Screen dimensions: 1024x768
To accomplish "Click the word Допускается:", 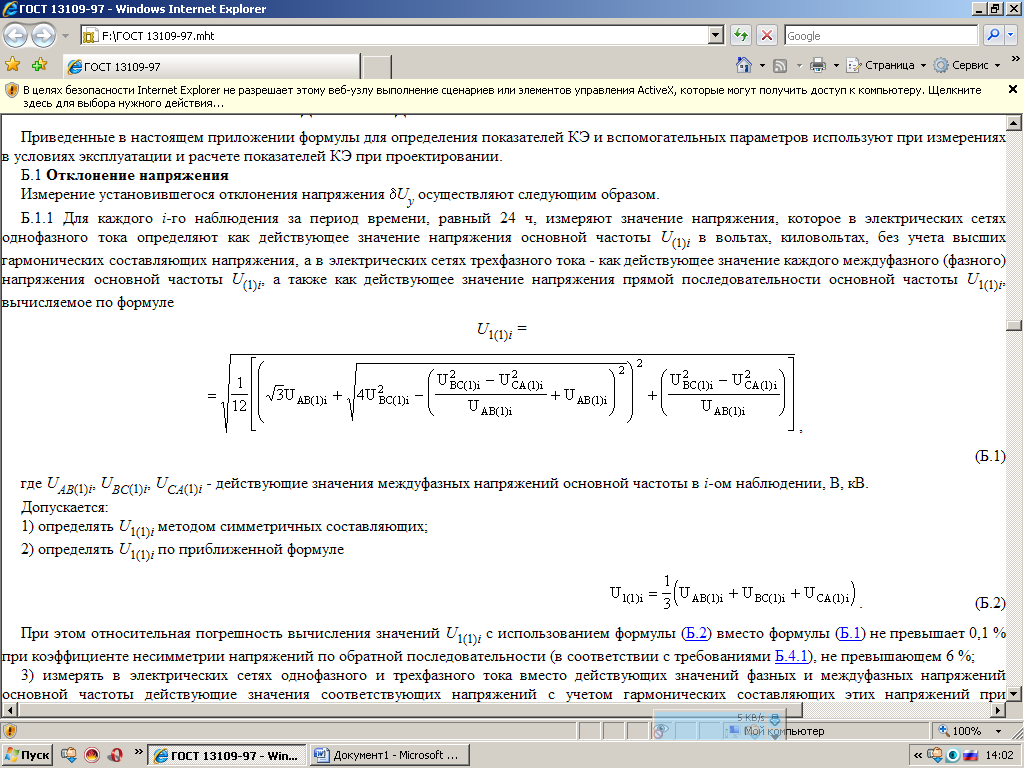I will [x=65, y=507].
